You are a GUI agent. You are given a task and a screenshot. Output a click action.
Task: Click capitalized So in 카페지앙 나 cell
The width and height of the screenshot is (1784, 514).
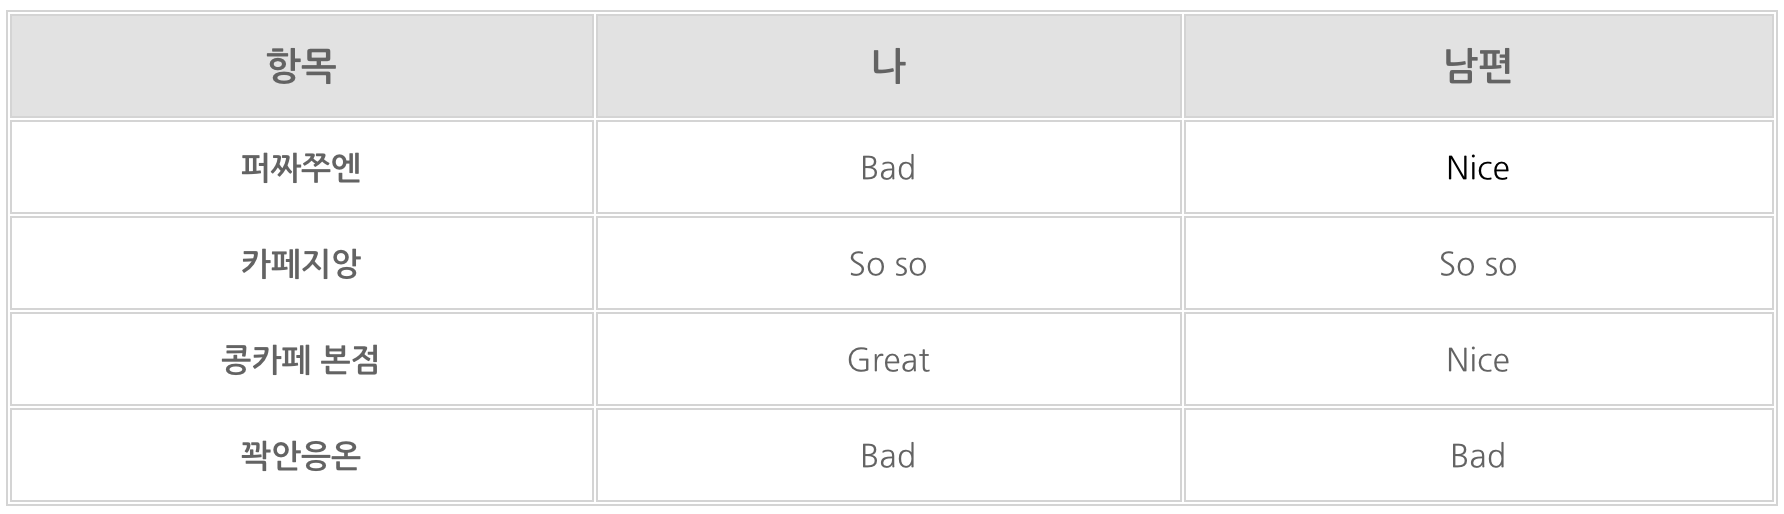pos(867,264)
